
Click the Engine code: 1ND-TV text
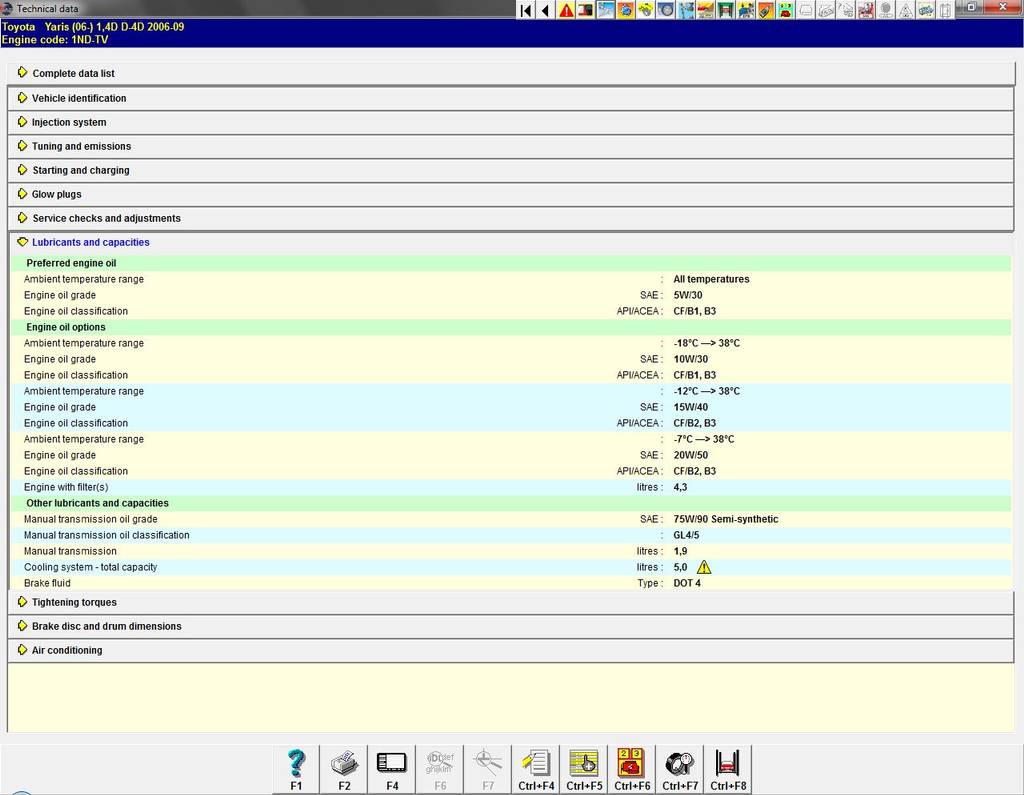55,40
